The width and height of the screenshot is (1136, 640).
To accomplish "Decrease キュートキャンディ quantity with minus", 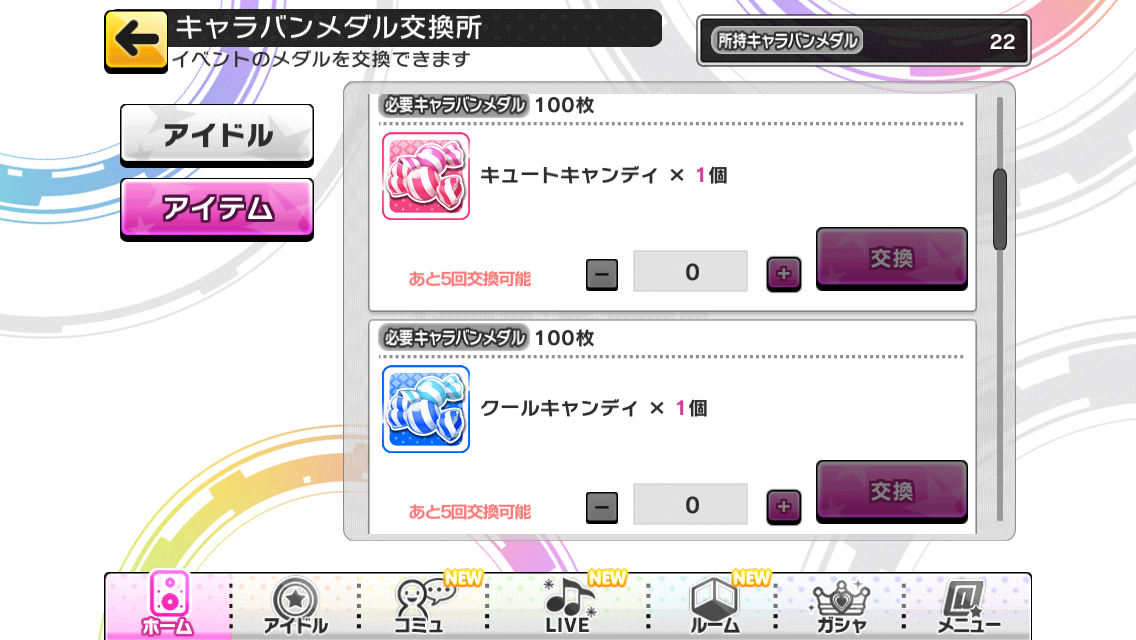I will [x=601, y=275].
